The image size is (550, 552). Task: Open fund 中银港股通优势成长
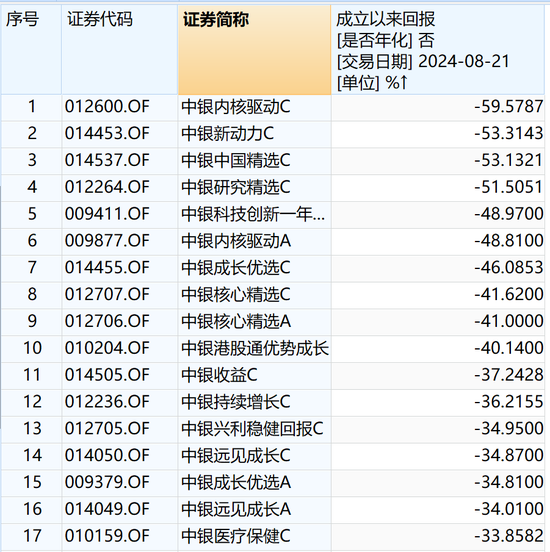point(255,348)
